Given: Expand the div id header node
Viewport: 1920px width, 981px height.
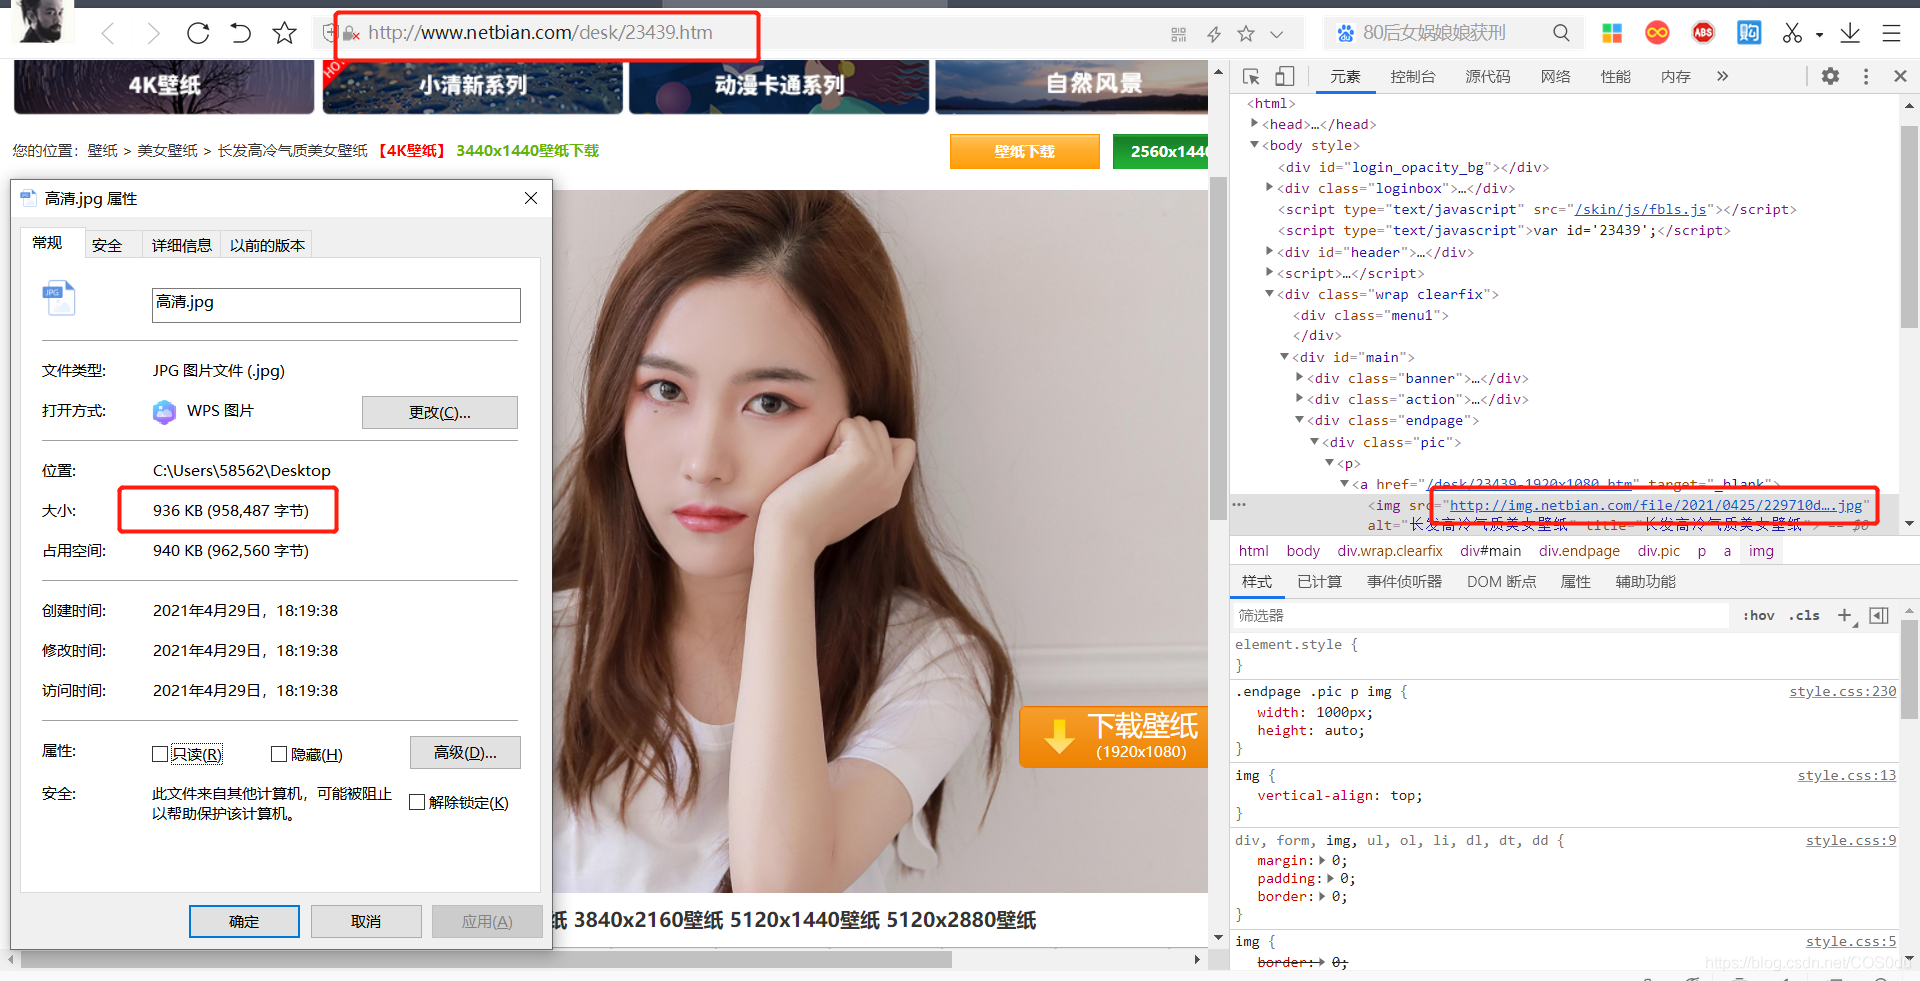Looking at the screenshot, I should (x=1270, y=251).
